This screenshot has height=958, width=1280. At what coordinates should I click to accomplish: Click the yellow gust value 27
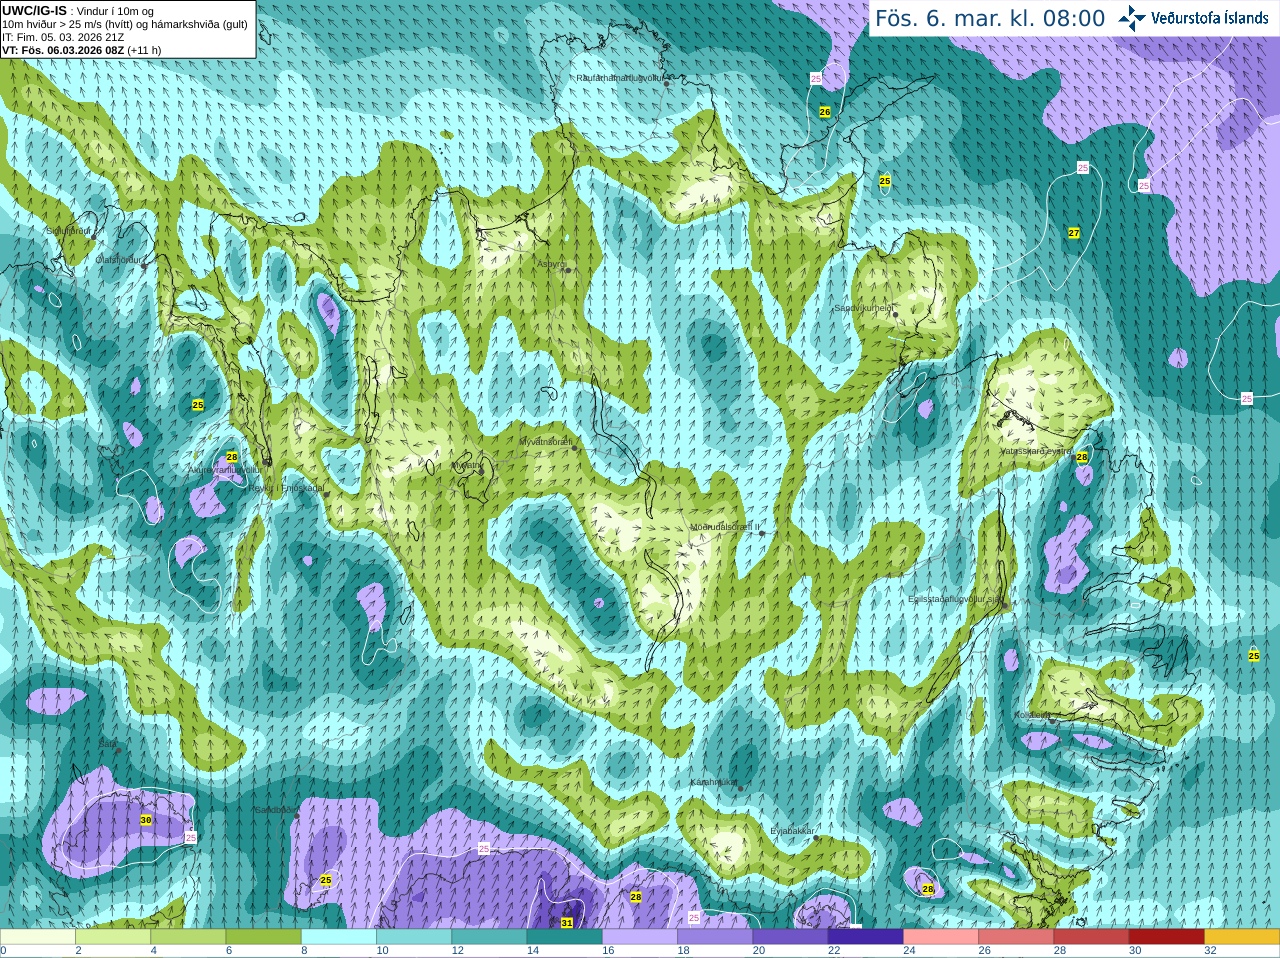1074,233
